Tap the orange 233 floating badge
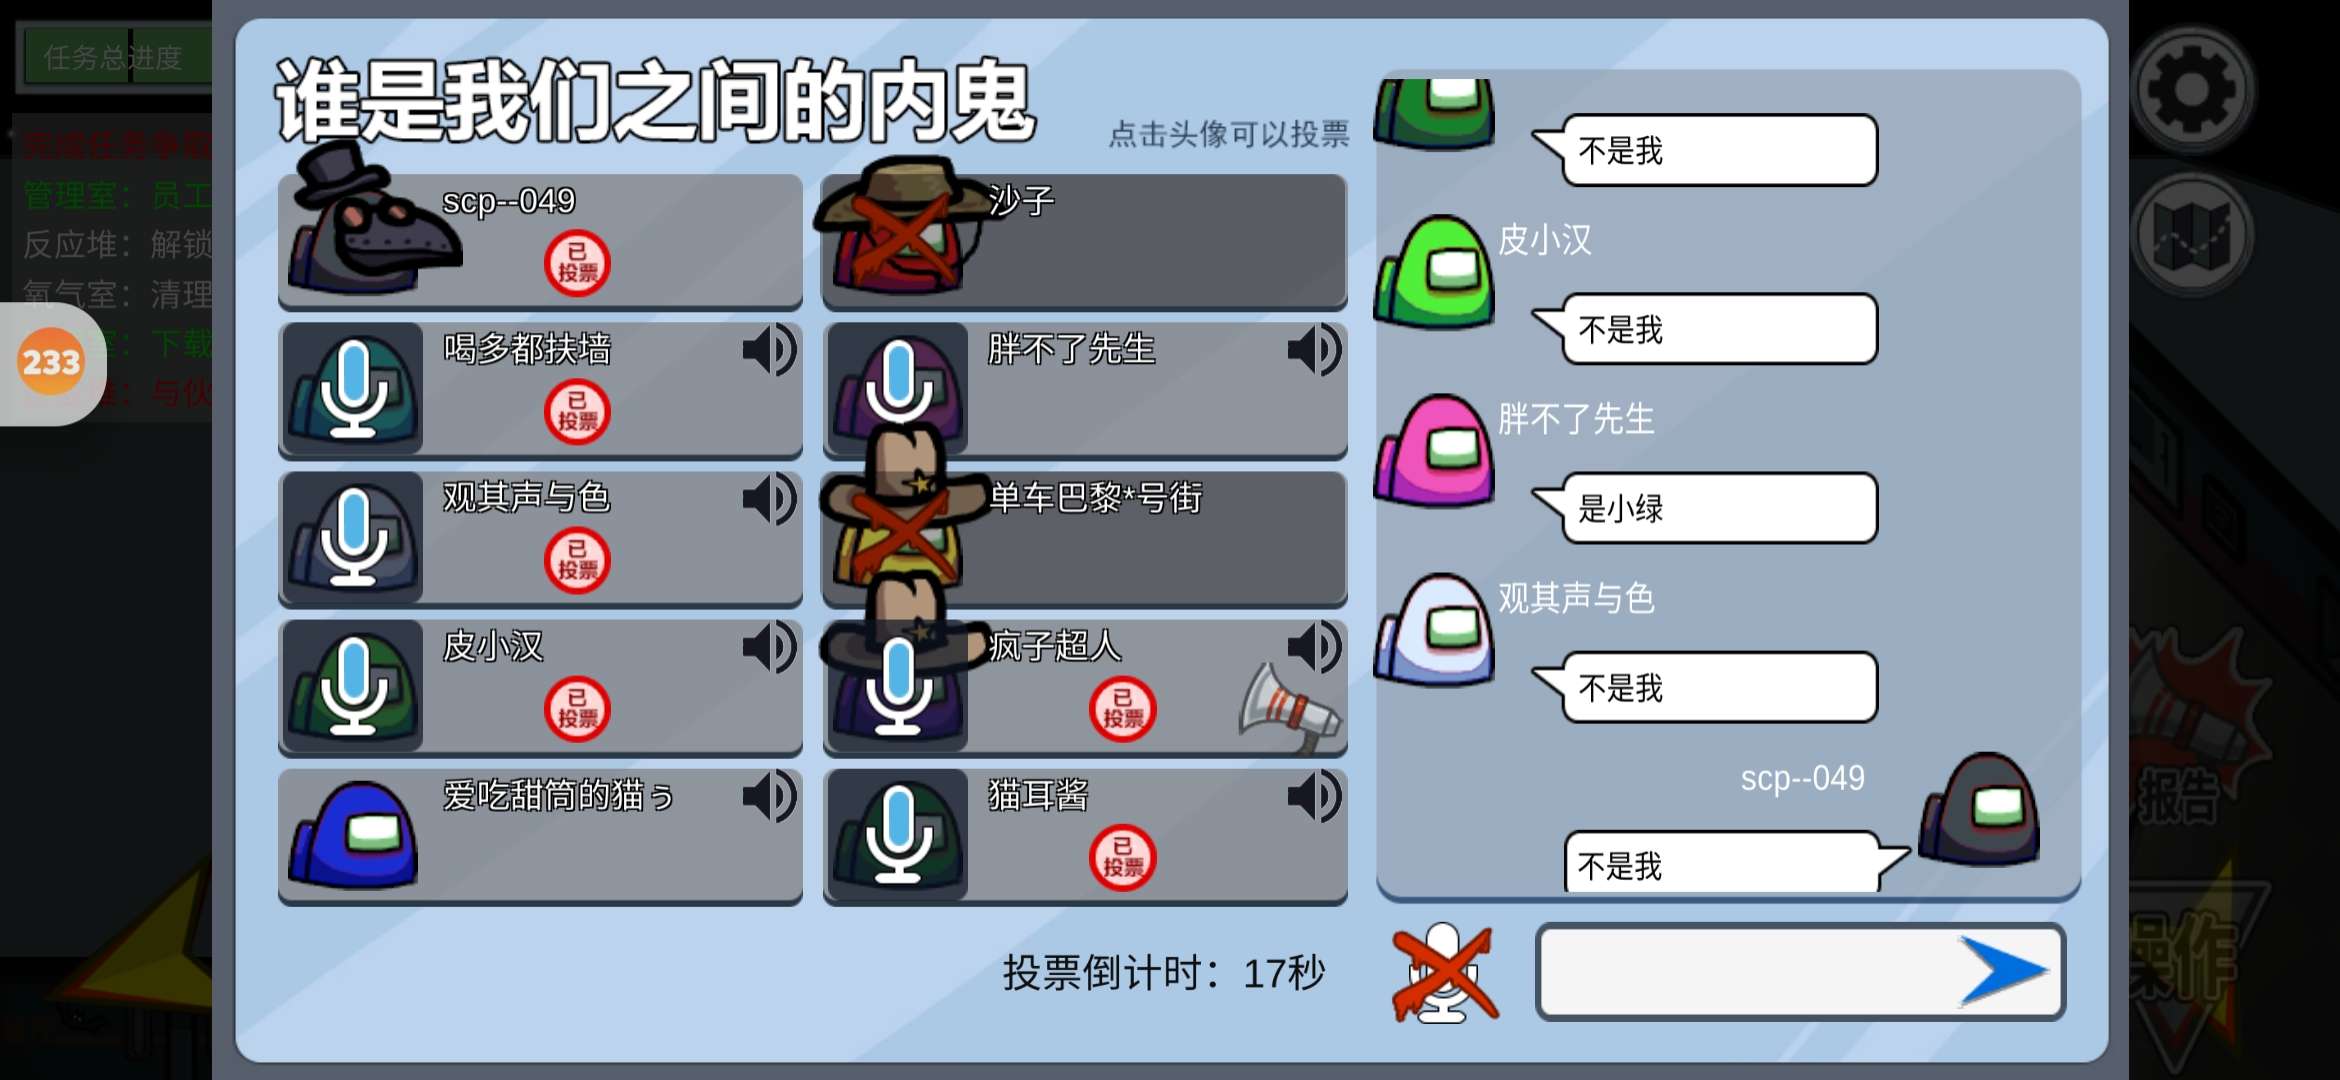 click(x=51, y=362)
